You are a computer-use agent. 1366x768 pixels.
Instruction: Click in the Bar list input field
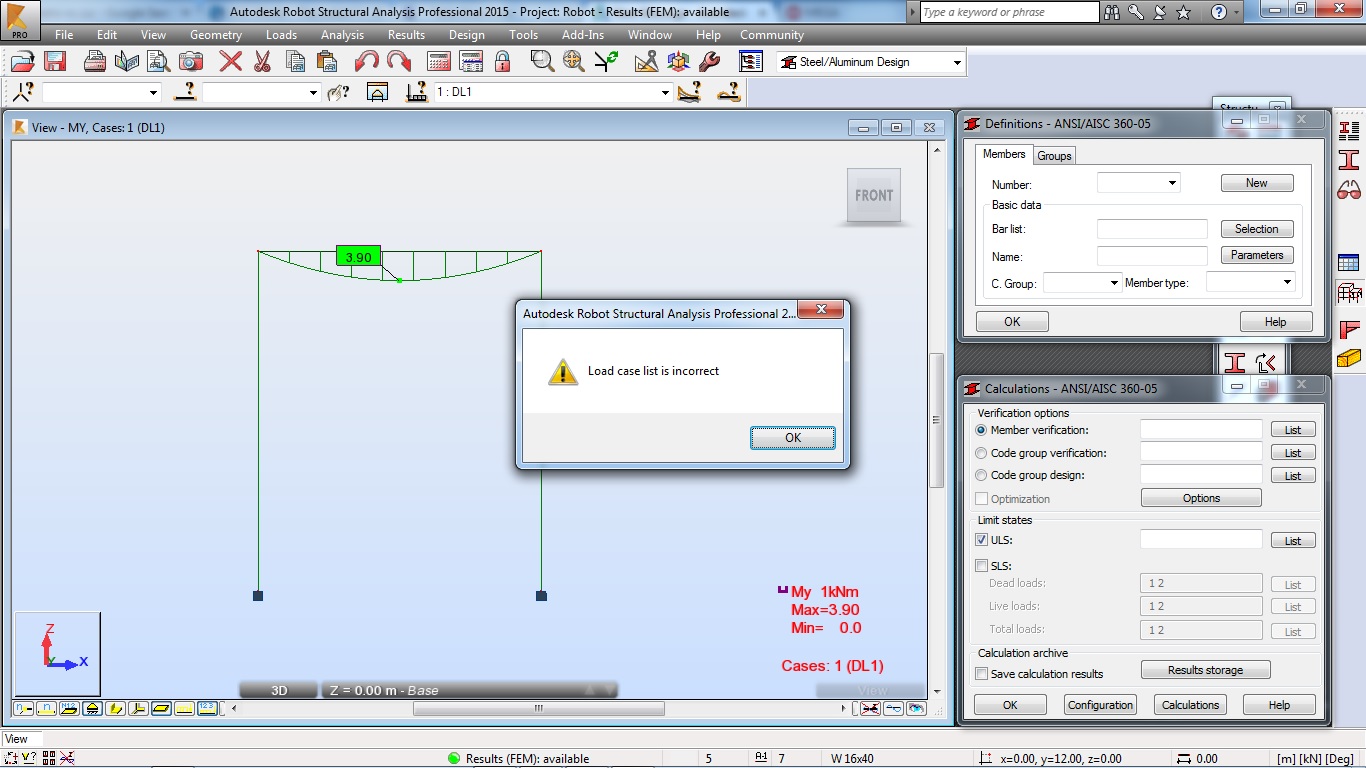1152,229
